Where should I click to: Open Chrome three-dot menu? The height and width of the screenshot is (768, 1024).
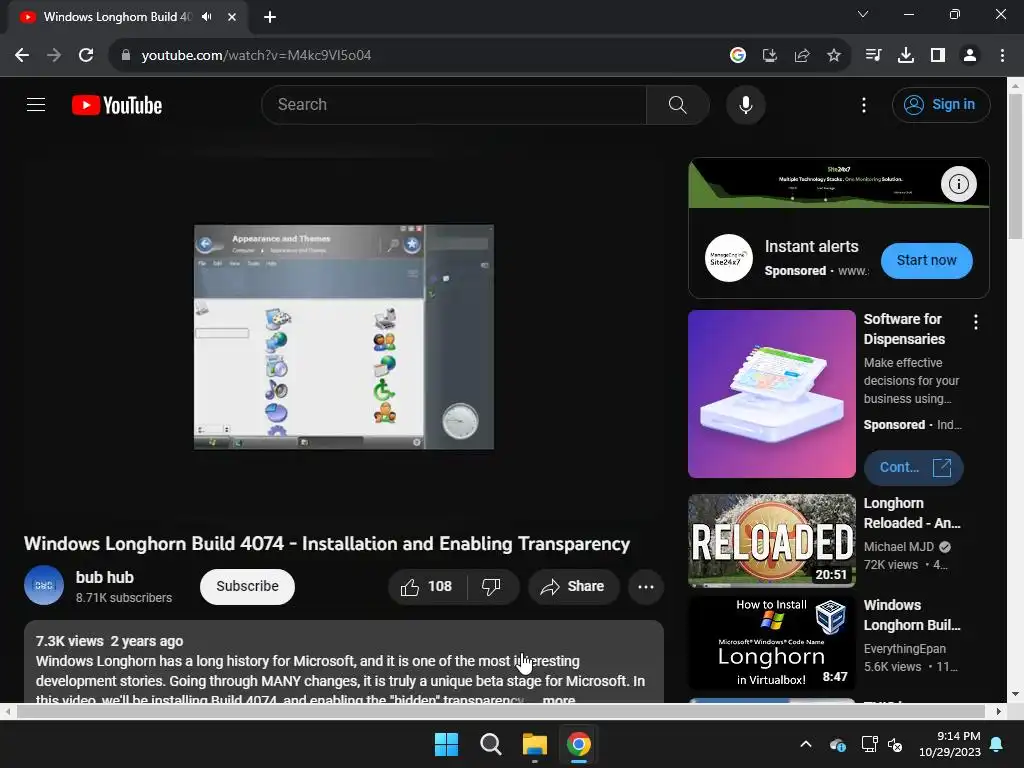[1002, 55]
